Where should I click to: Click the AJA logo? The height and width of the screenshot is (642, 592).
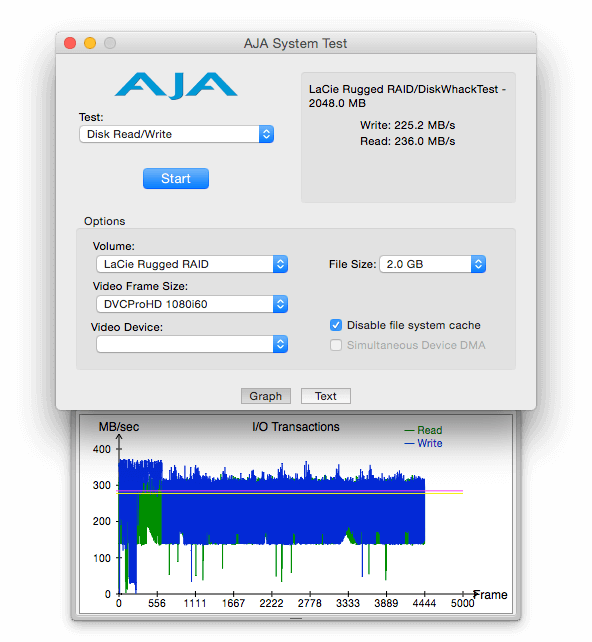[176, 86]
